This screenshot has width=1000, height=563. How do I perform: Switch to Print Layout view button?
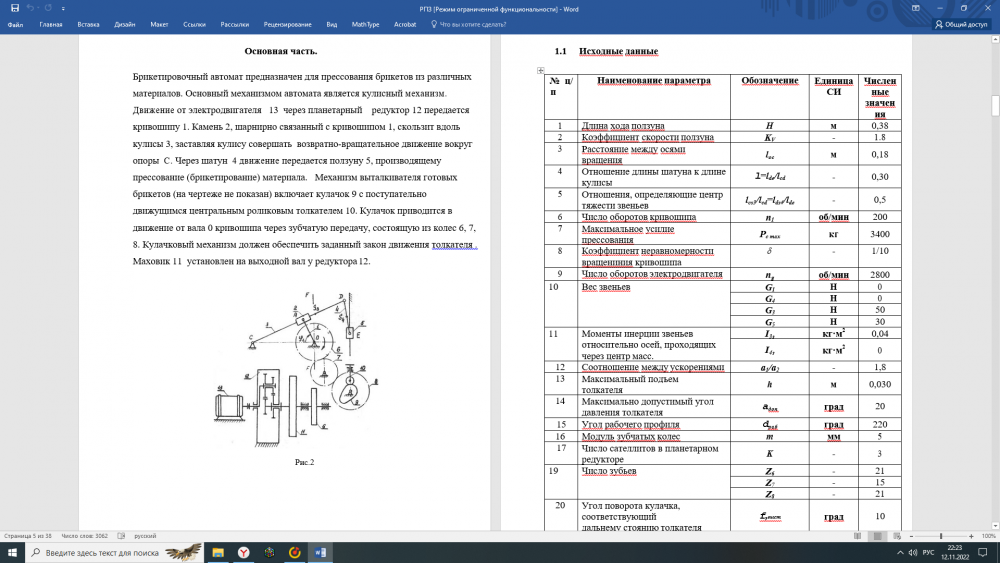877,536
